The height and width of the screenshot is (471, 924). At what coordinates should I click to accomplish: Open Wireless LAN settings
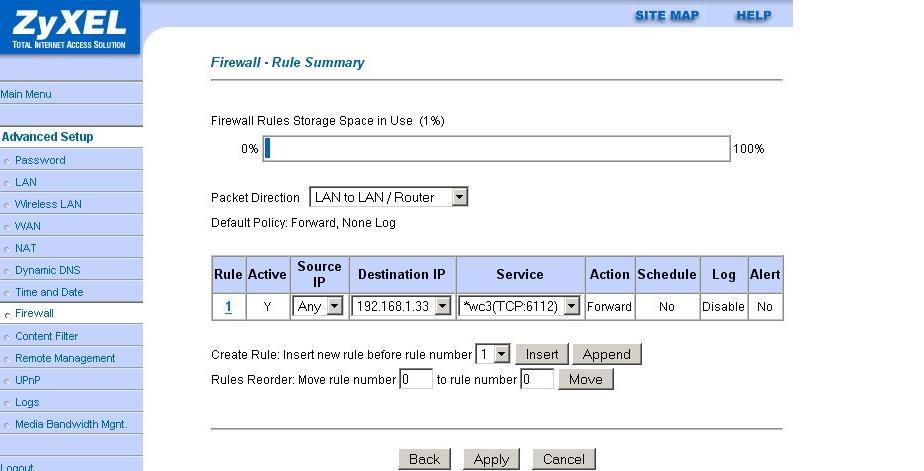tap(48, 204)
